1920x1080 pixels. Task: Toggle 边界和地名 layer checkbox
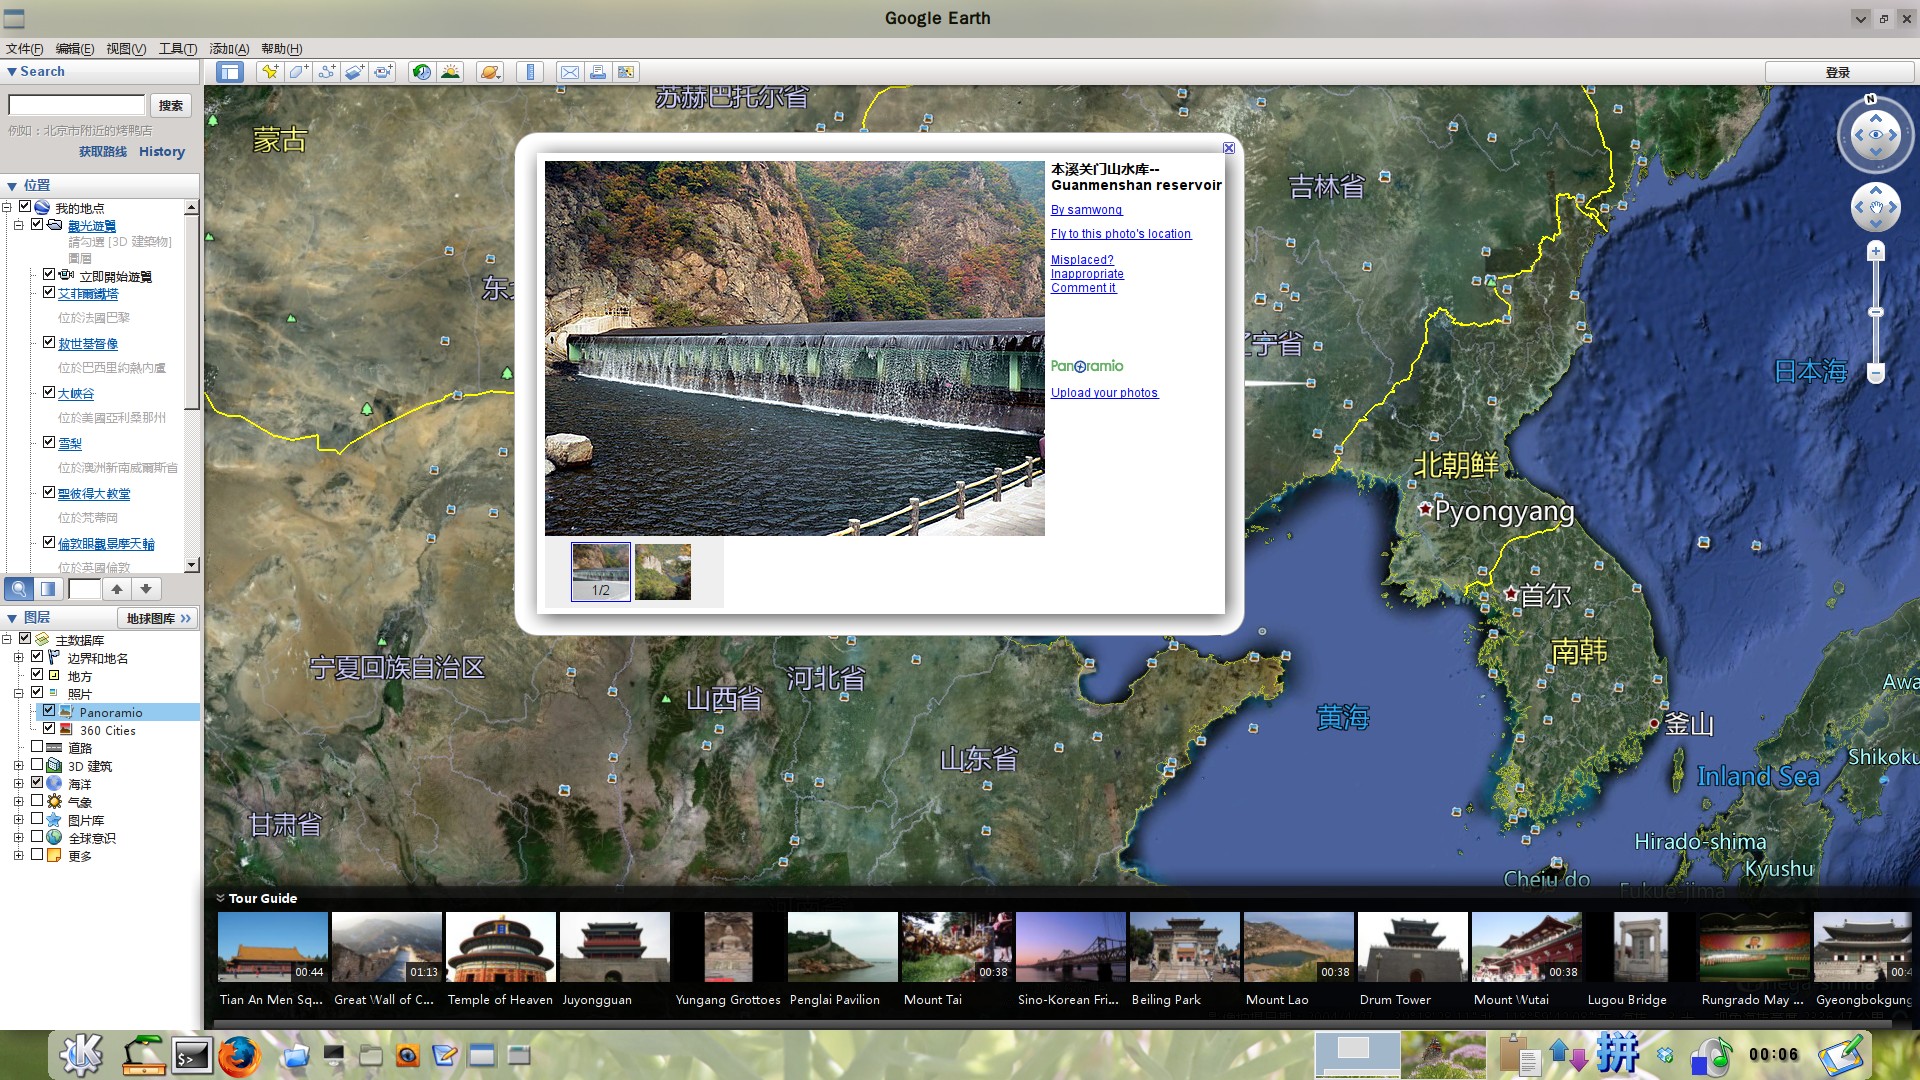[x=37, y=657]
